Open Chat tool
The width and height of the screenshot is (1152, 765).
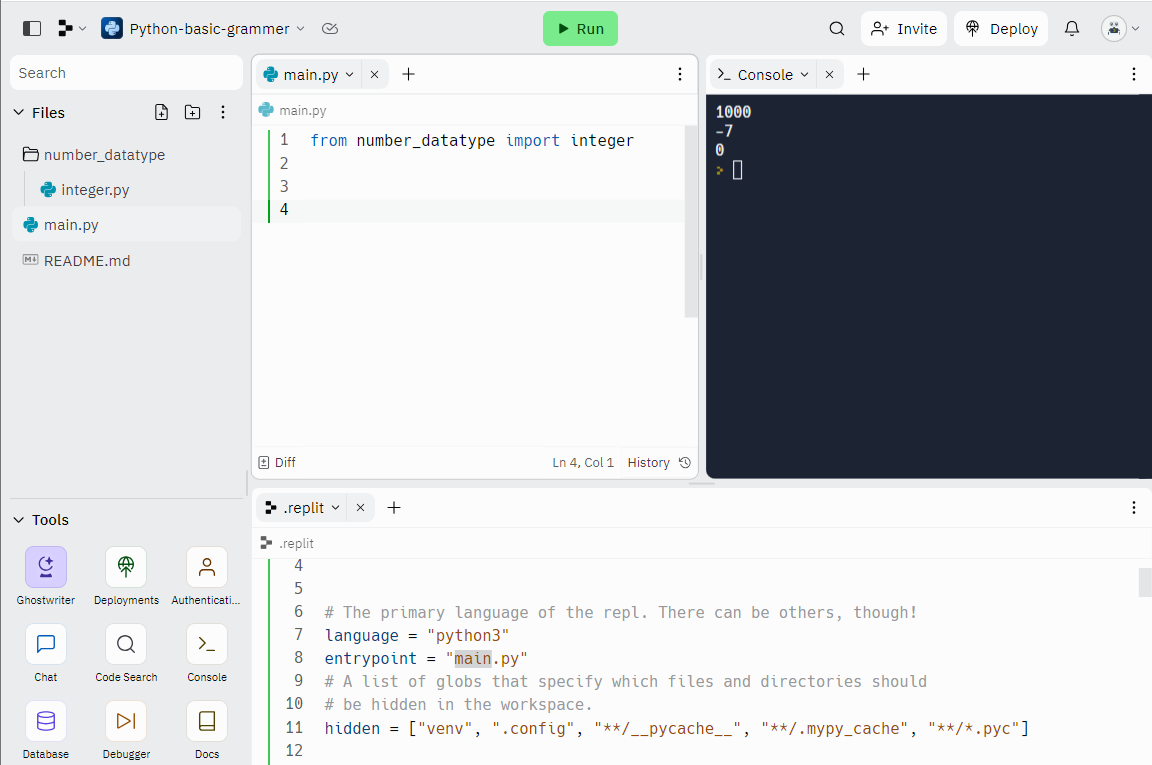click(46, 653)
